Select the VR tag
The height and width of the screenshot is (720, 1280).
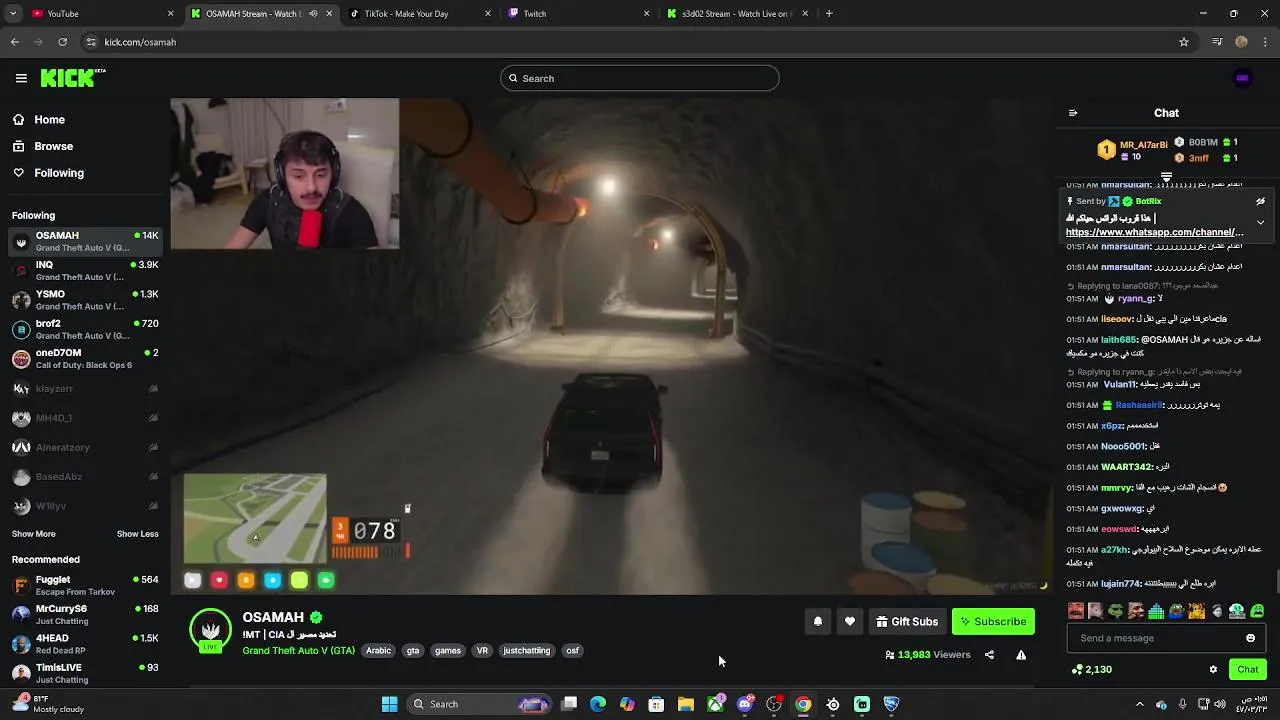482,651
